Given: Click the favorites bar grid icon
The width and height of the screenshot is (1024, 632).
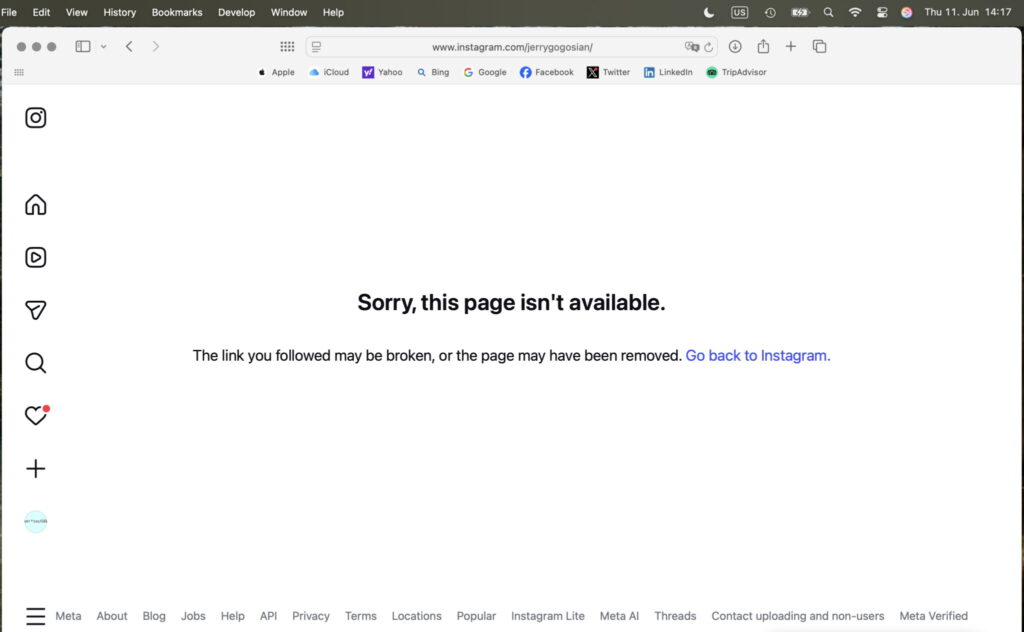Looking at the screenshot, I should coord(19,72).
